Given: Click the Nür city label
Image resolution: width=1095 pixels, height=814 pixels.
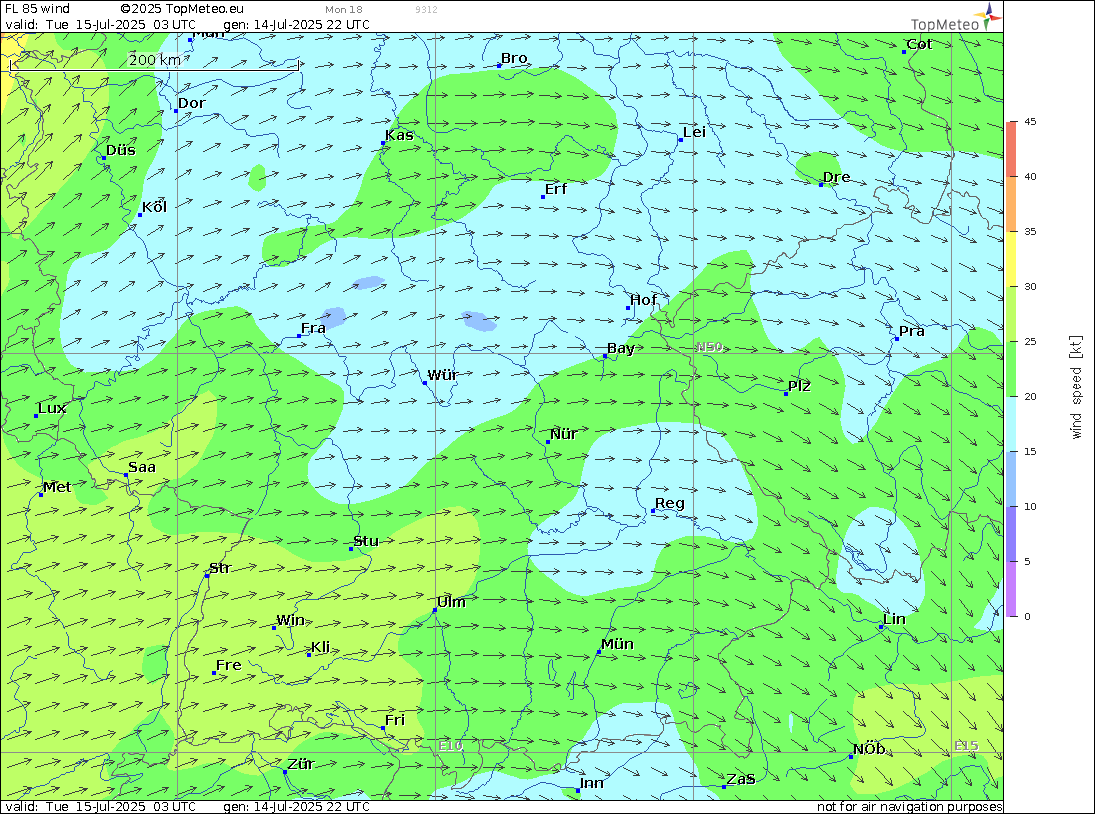Looking at the screenshot, I should (564, 434).
